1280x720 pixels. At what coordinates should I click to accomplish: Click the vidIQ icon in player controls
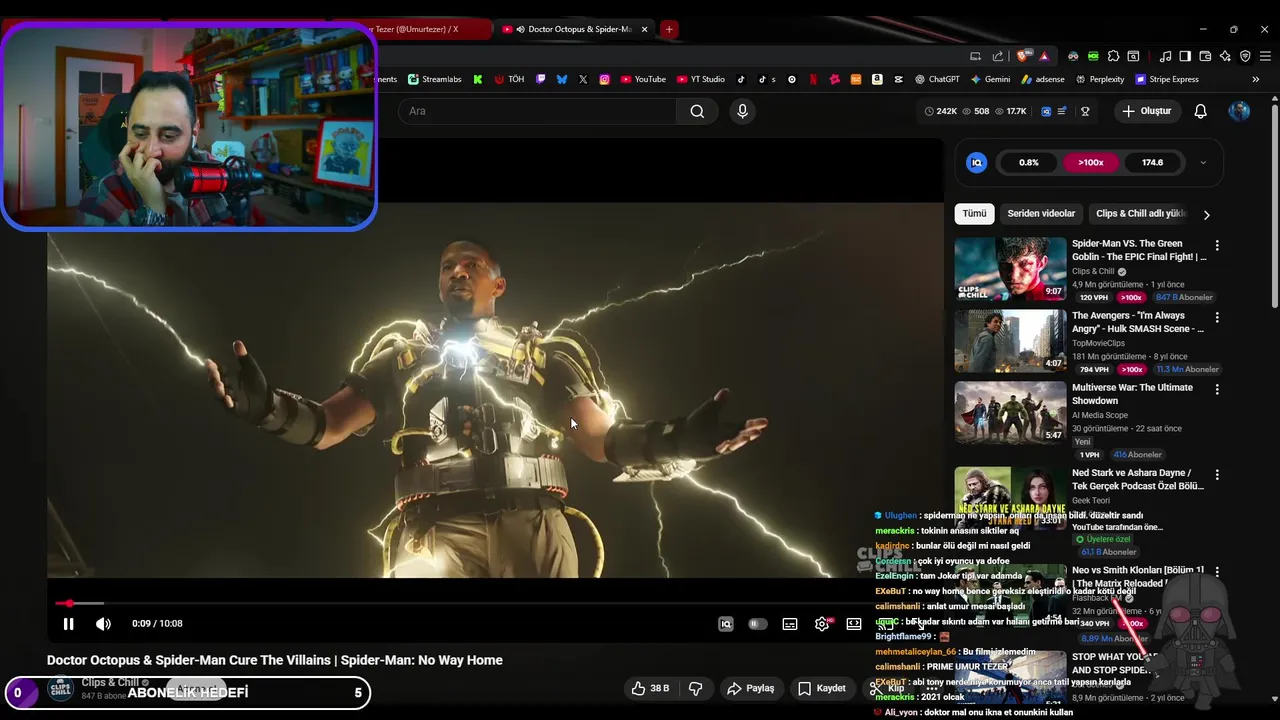point(726,624)
